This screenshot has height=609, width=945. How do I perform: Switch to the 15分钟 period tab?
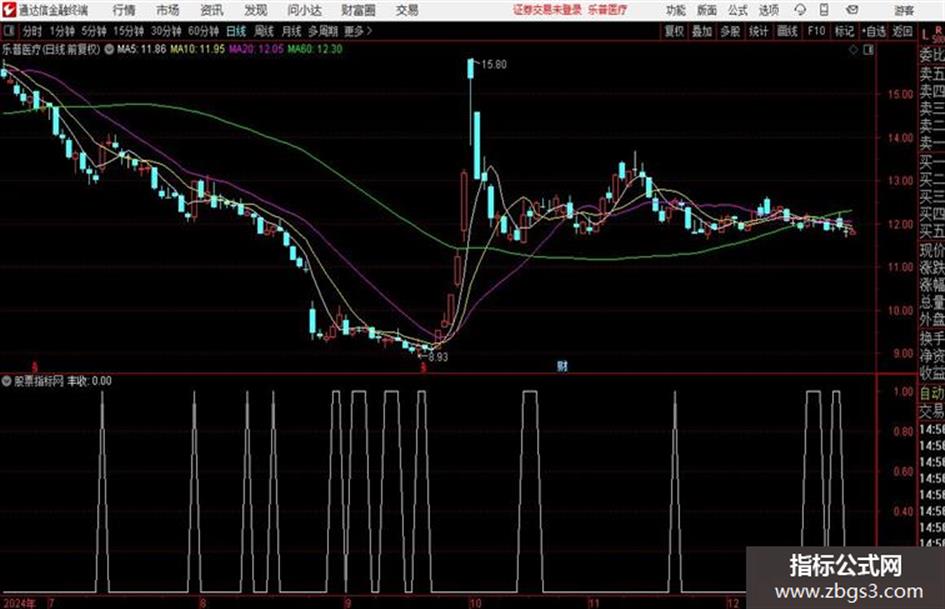[x=129, y=31]
